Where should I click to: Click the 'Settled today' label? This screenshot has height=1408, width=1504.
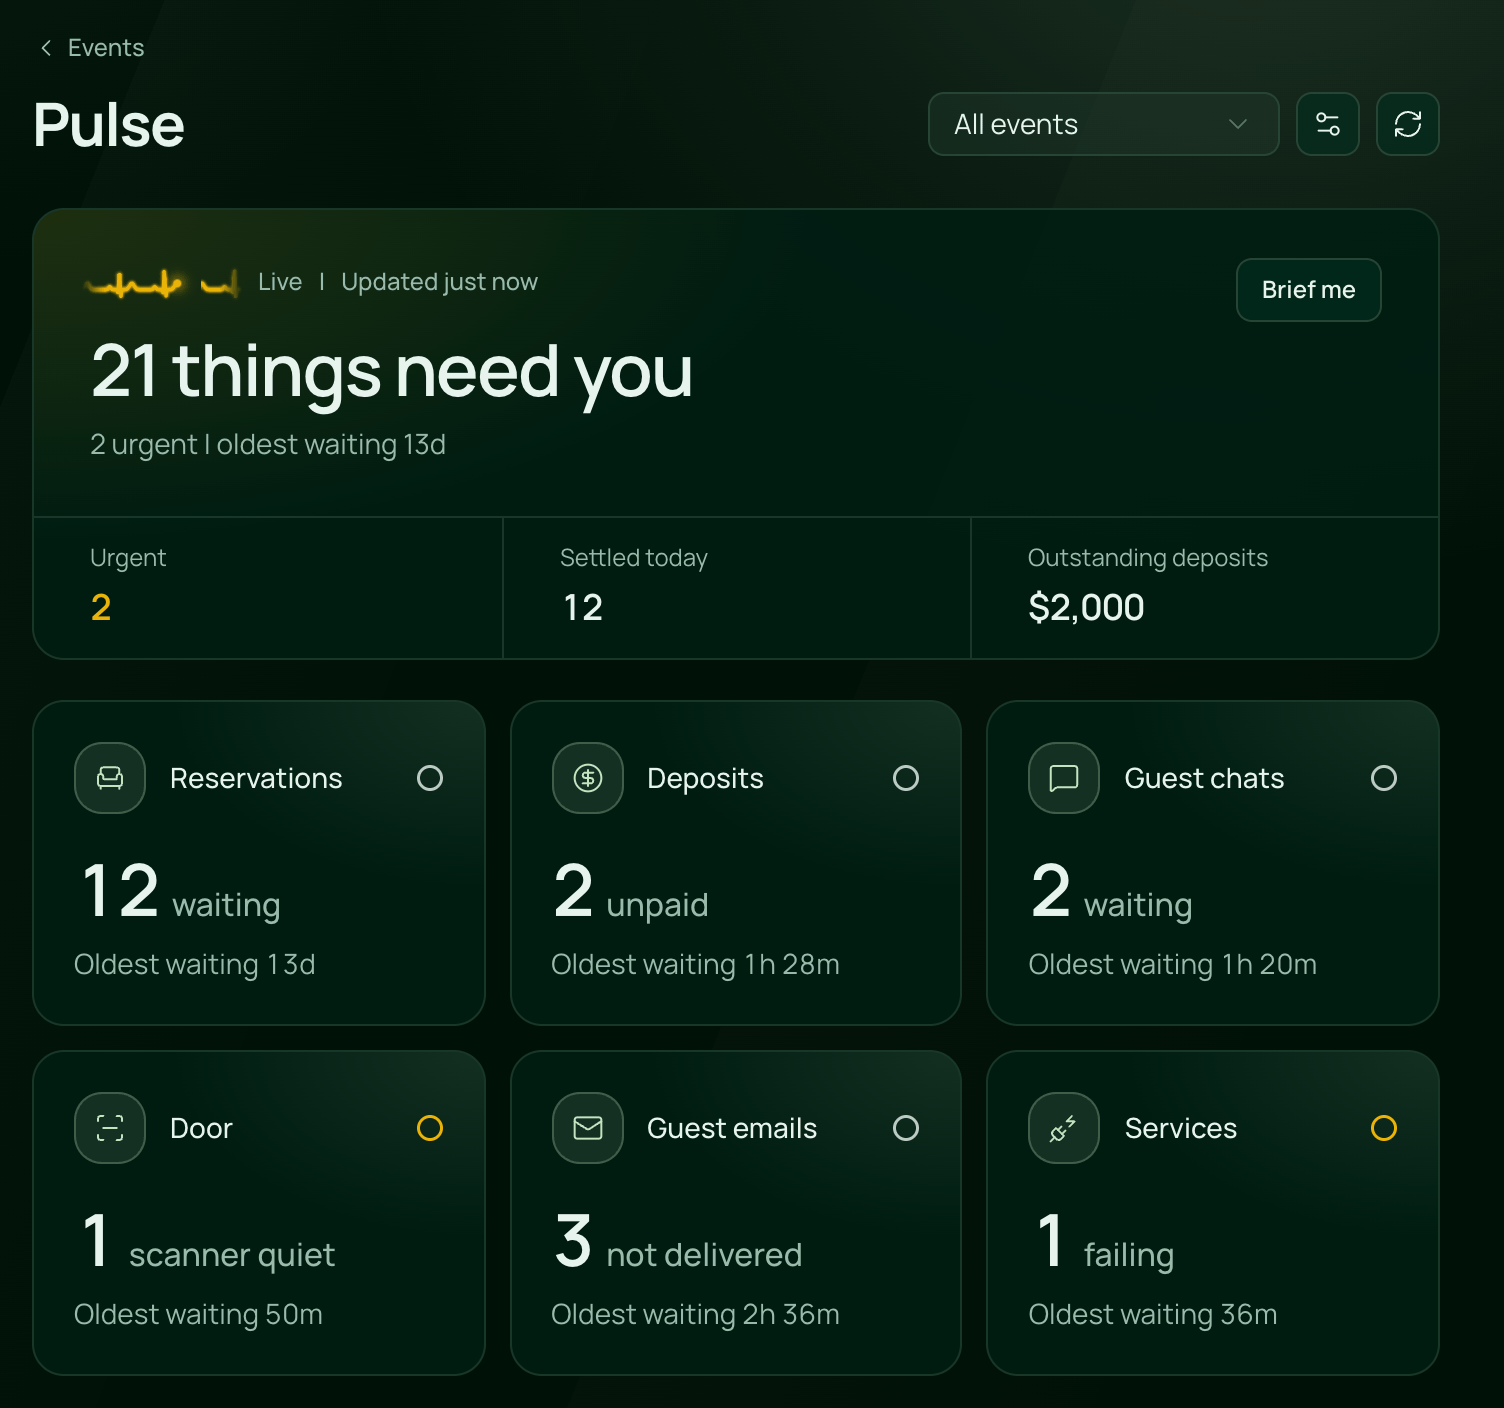[x=634, y=558]
